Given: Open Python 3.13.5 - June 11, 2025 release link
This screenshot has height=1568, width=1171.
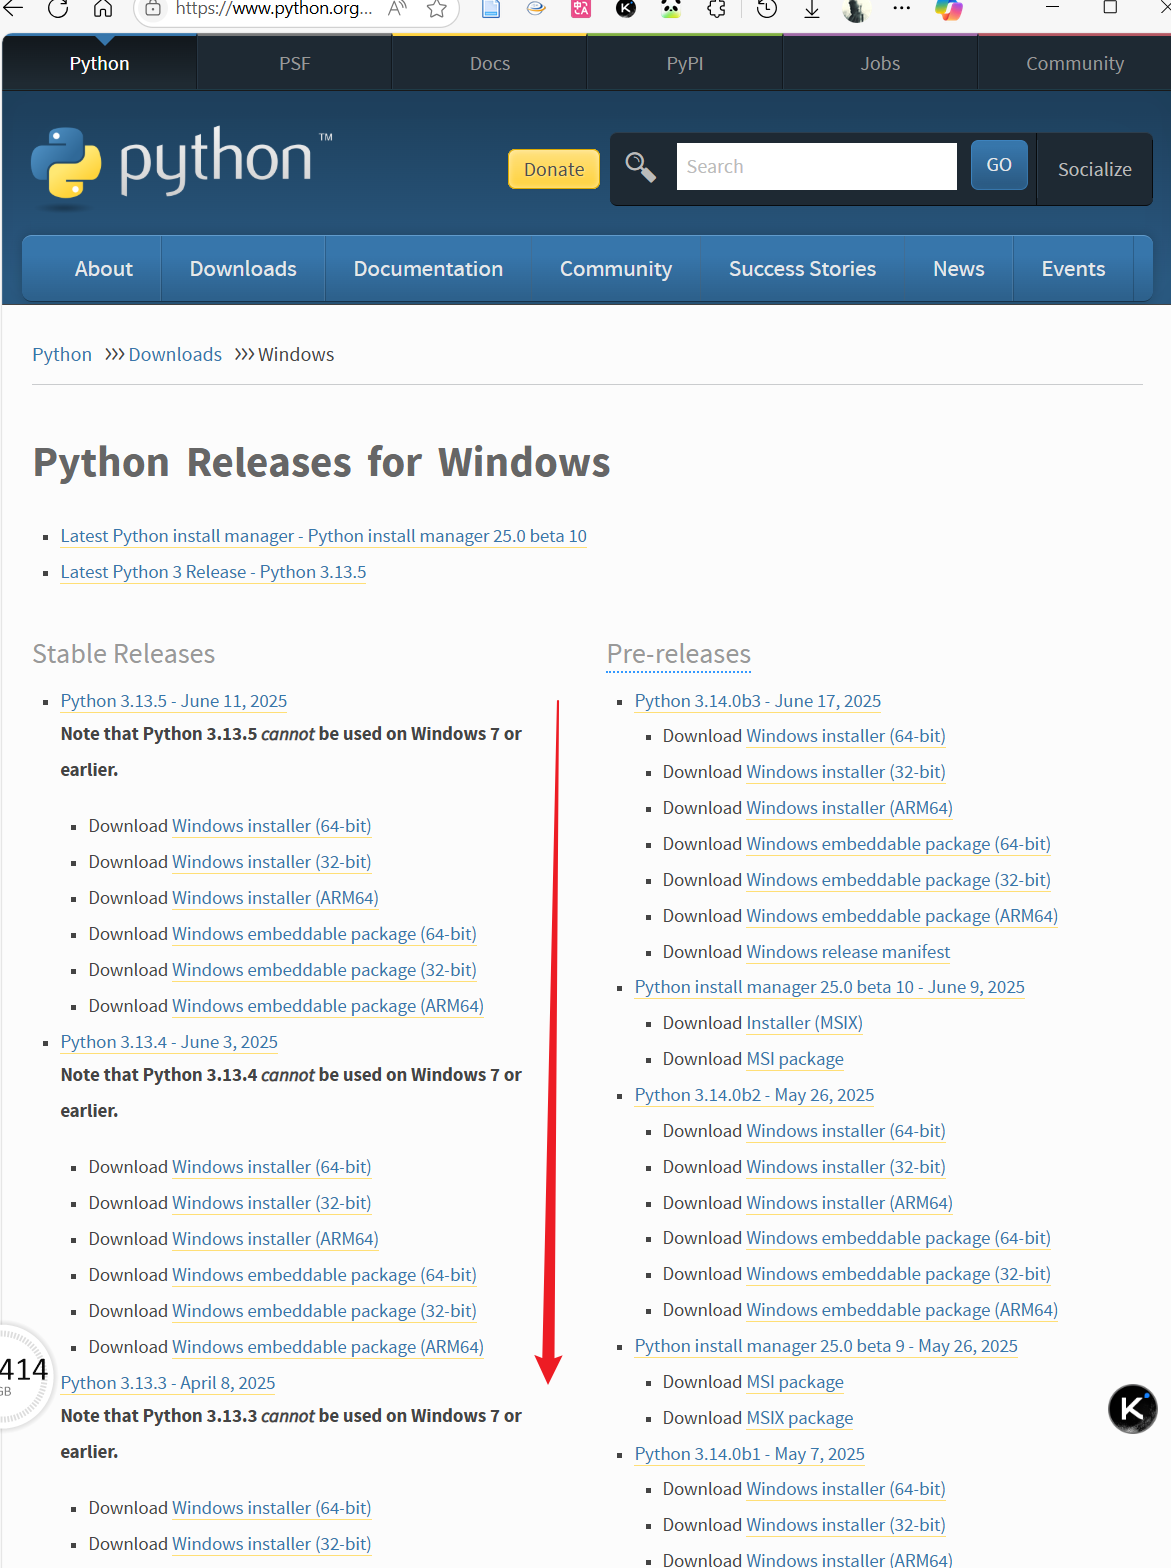Looking at the screenshot, I should click(174, 701).
